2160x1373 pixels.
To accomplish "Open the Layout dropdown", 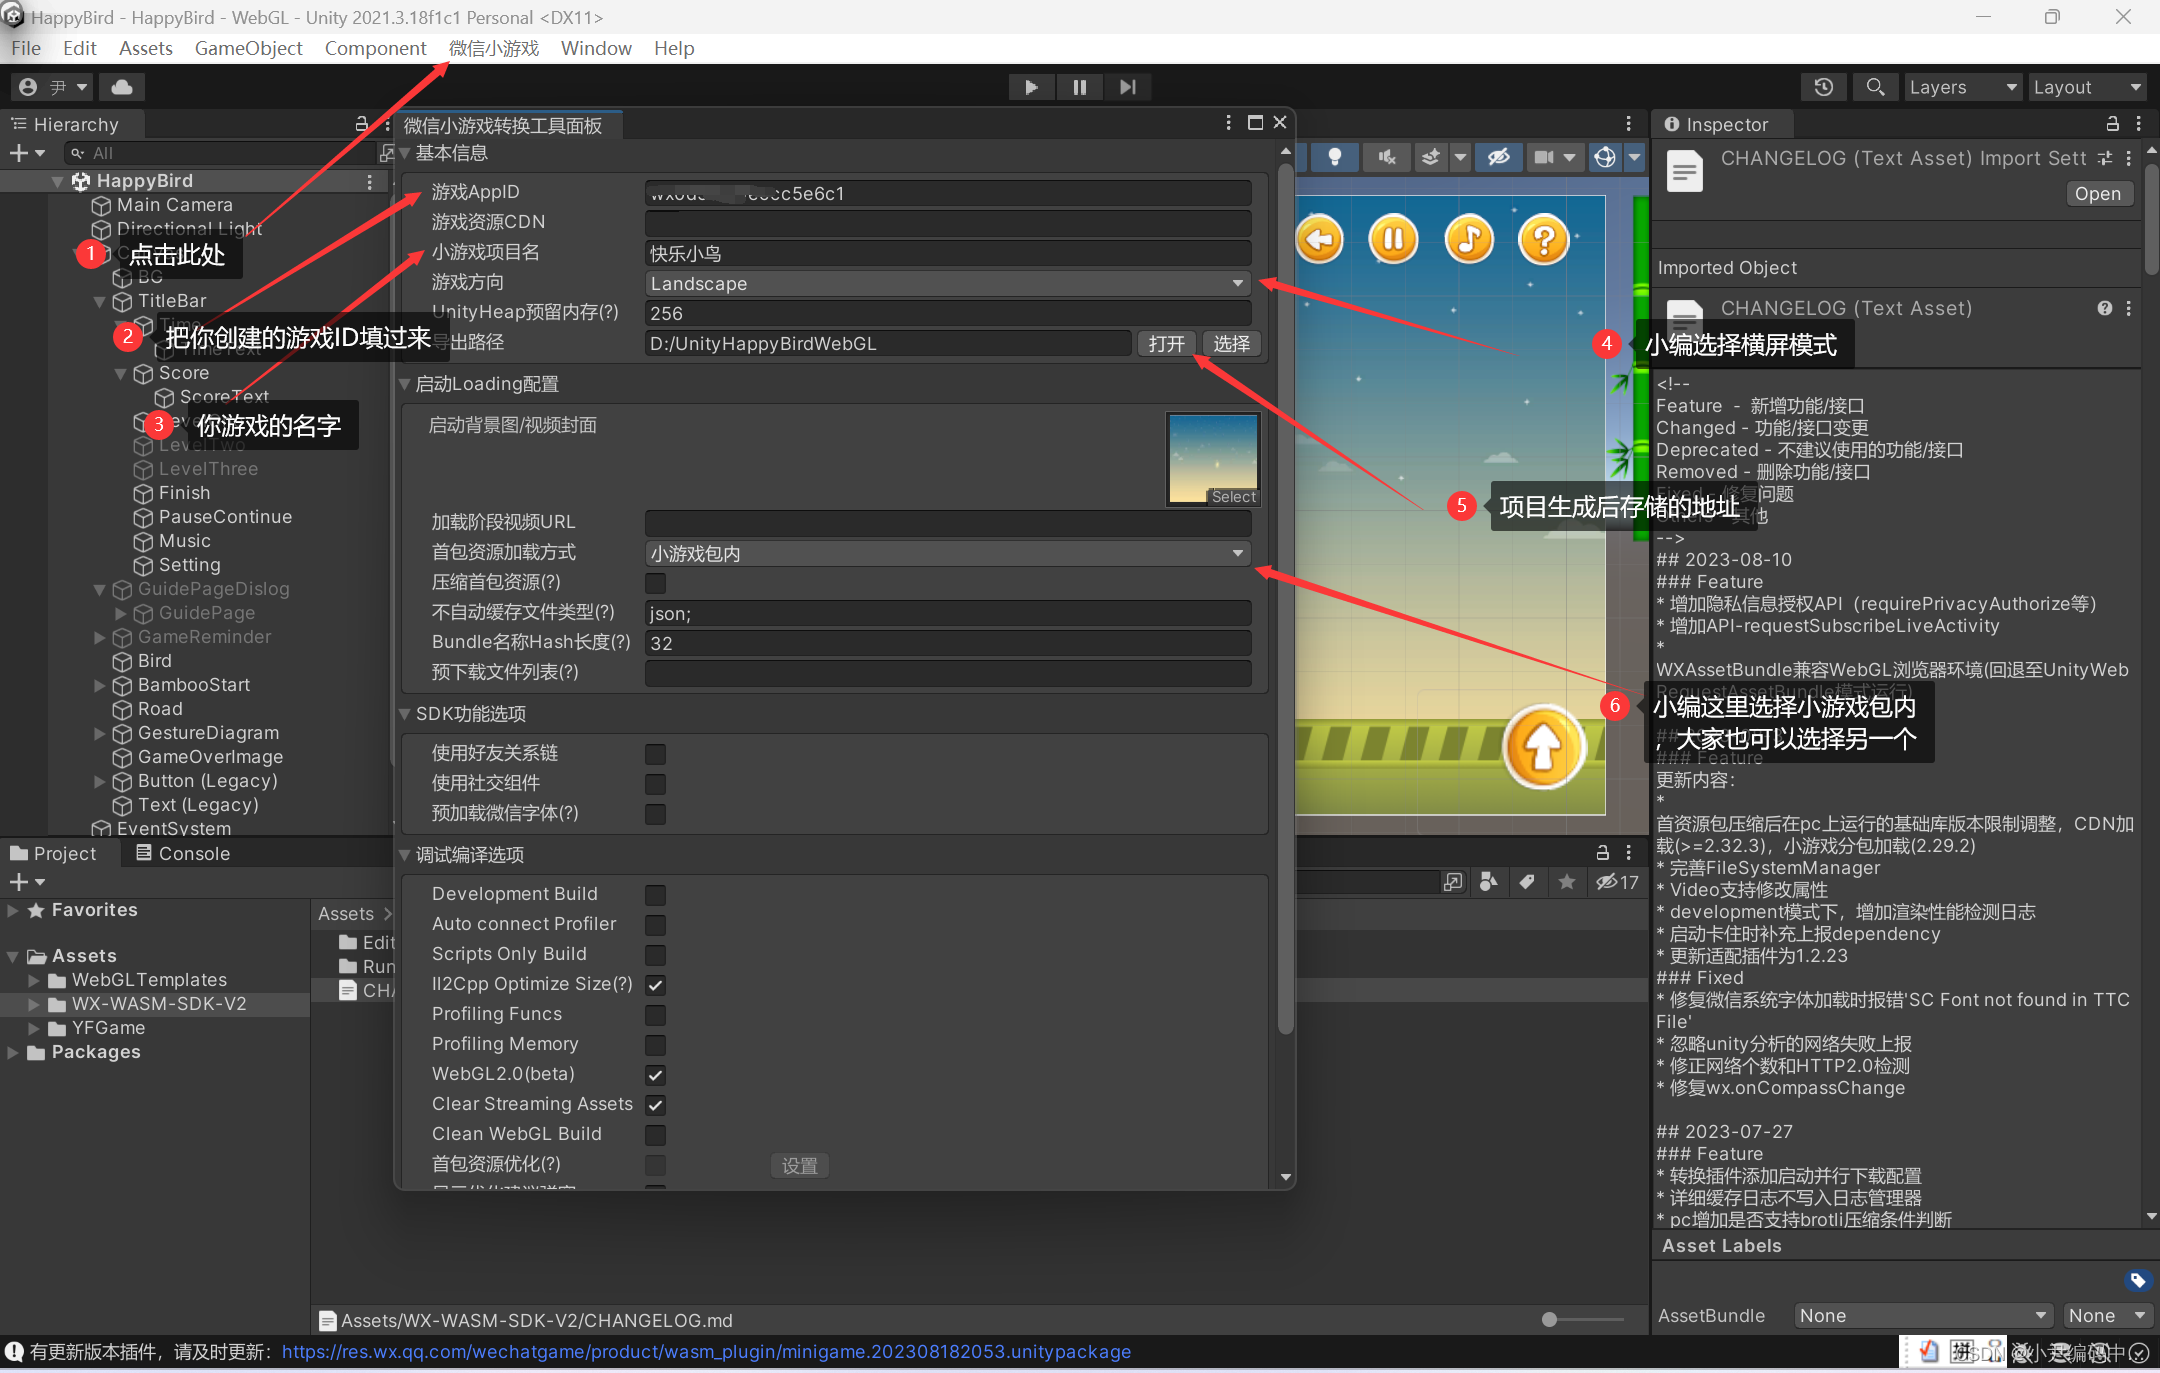I will coord(2087,87).
